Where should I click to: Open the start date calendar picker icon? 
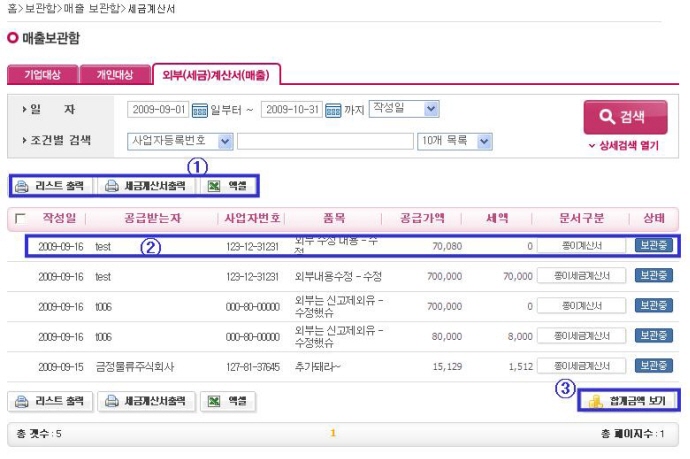click(x=199, y=109)
